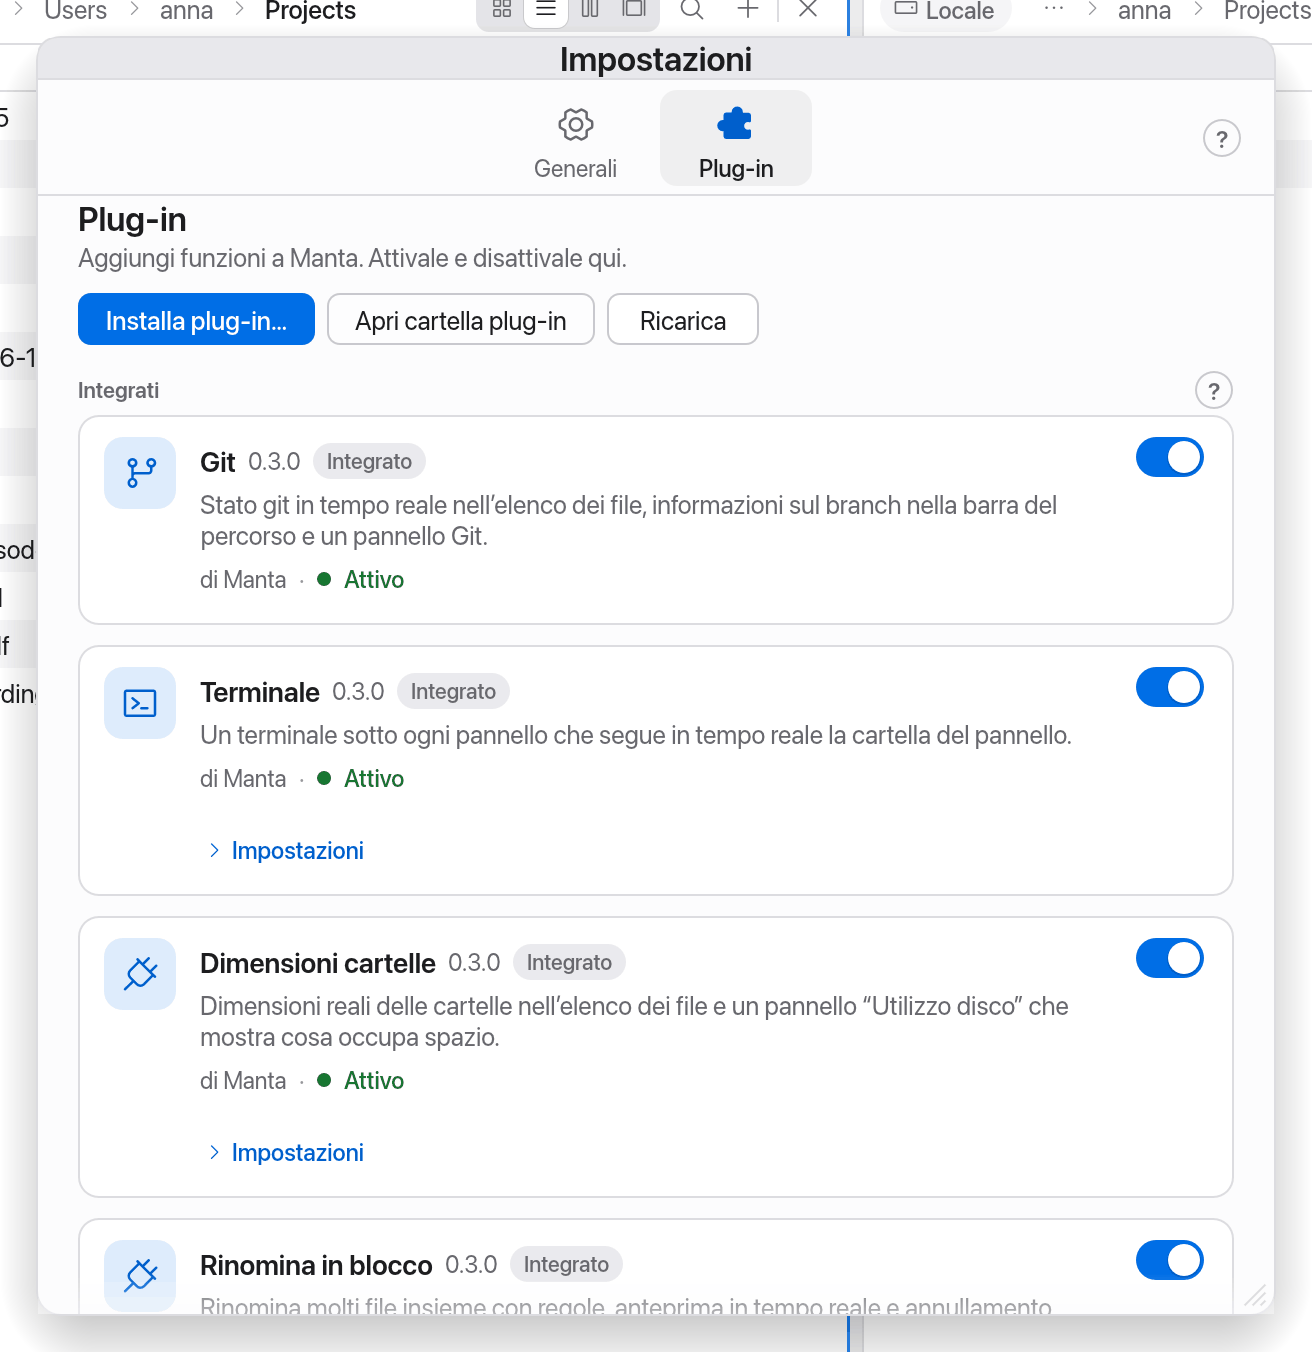
Task: Expand Impostazioni under Dimensioni cartelle
Action: [286, 1153]
